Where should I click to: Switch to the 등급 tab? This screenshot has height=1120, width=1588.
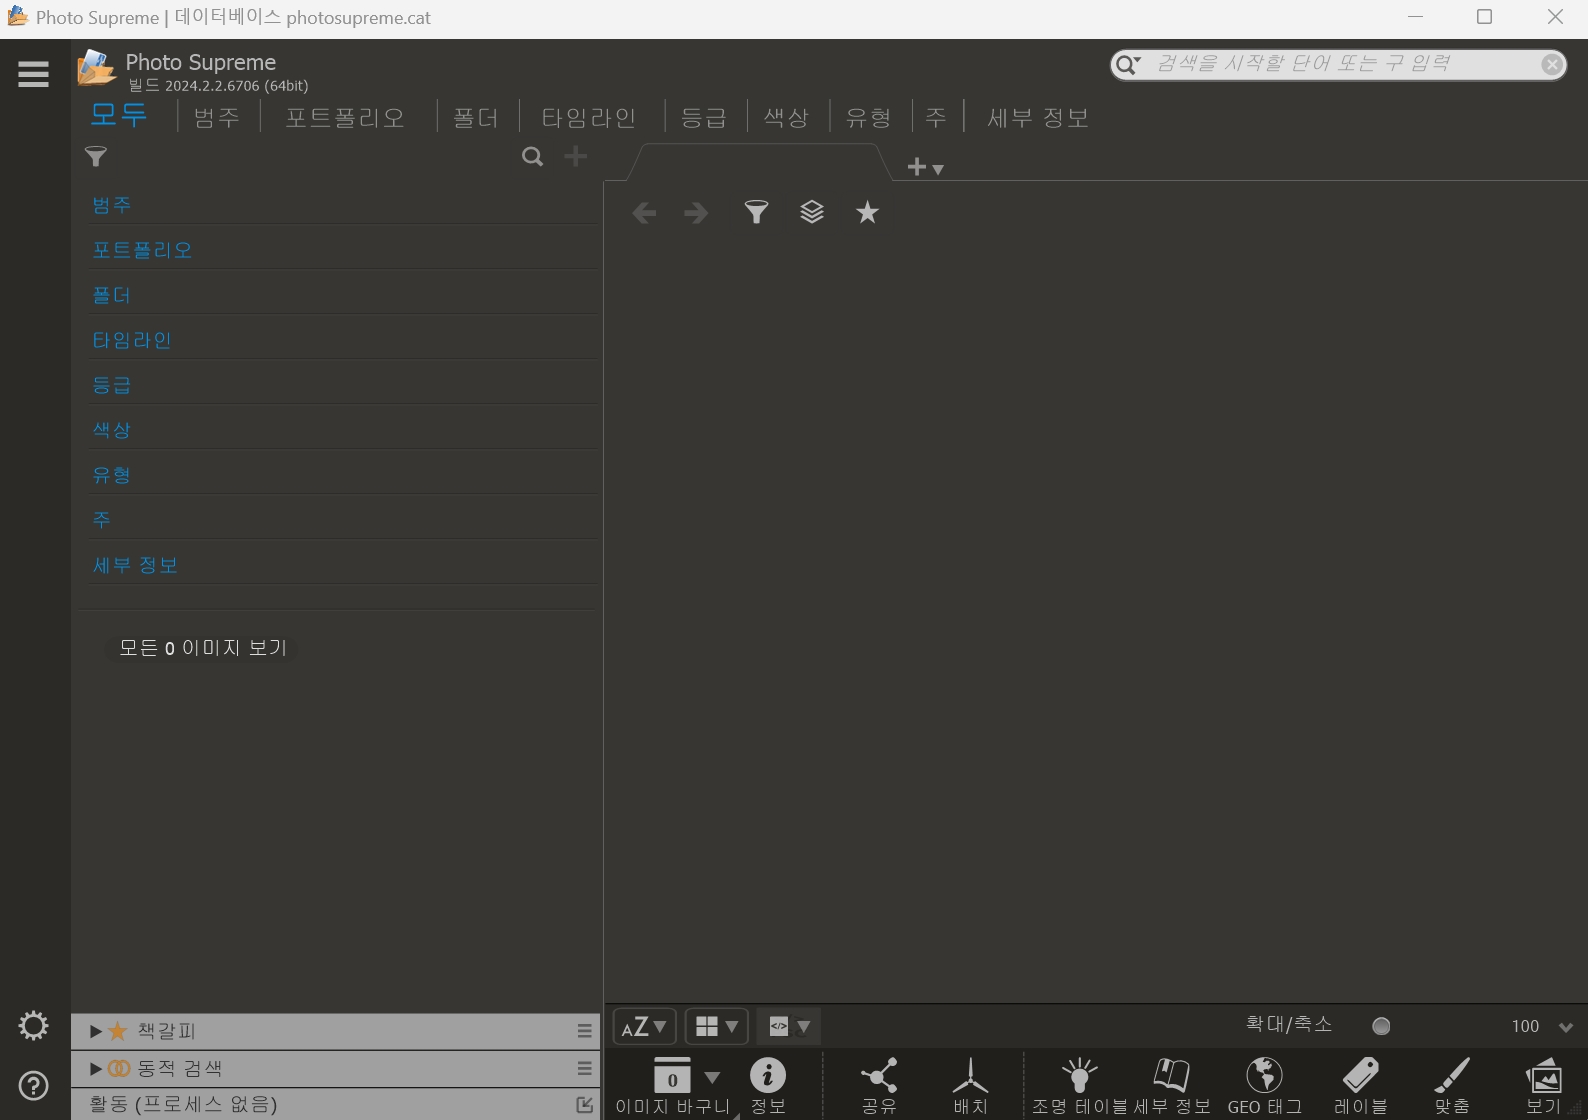[x=704, y=117]
